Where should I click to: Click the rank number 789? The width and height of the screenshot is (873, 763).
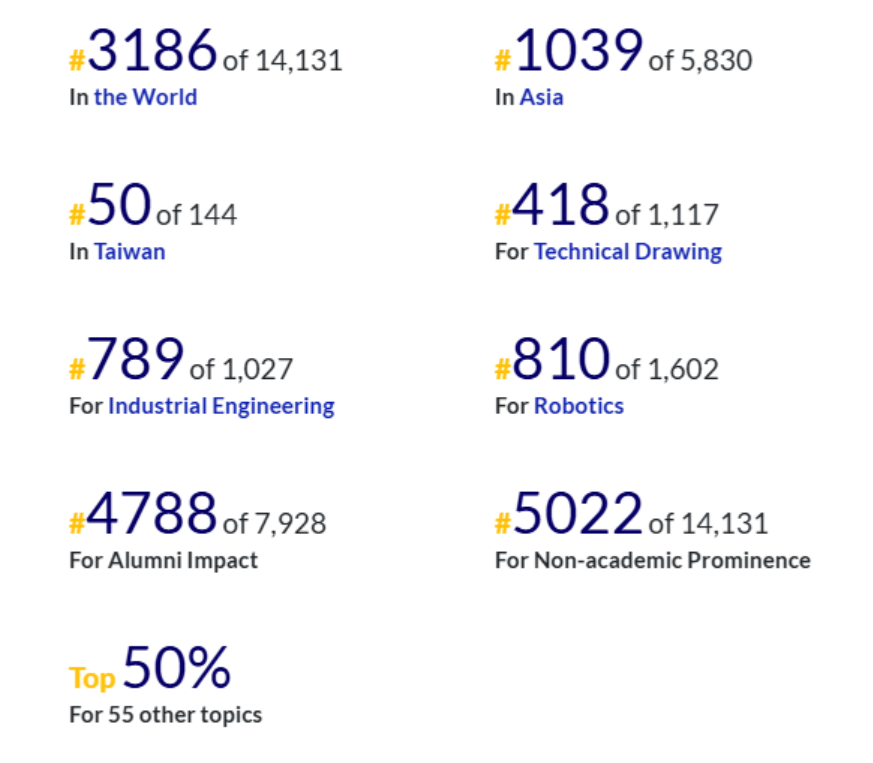(x=136, y=360)
